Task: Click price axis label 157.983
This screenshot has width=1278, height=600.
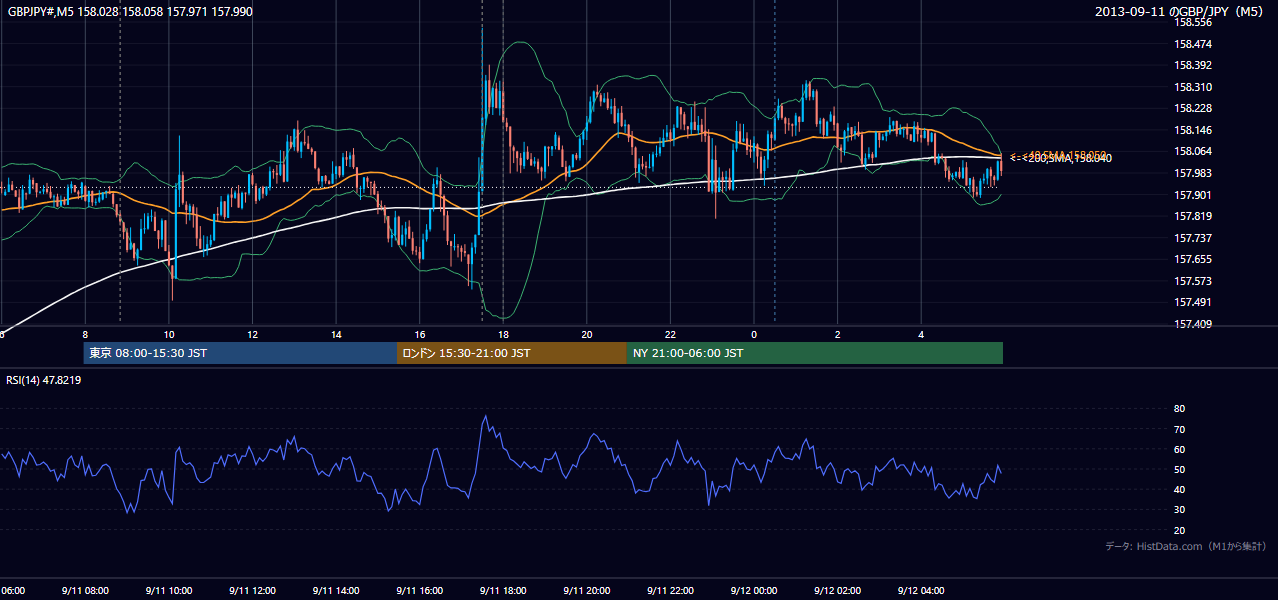Action: (1193, 173)
